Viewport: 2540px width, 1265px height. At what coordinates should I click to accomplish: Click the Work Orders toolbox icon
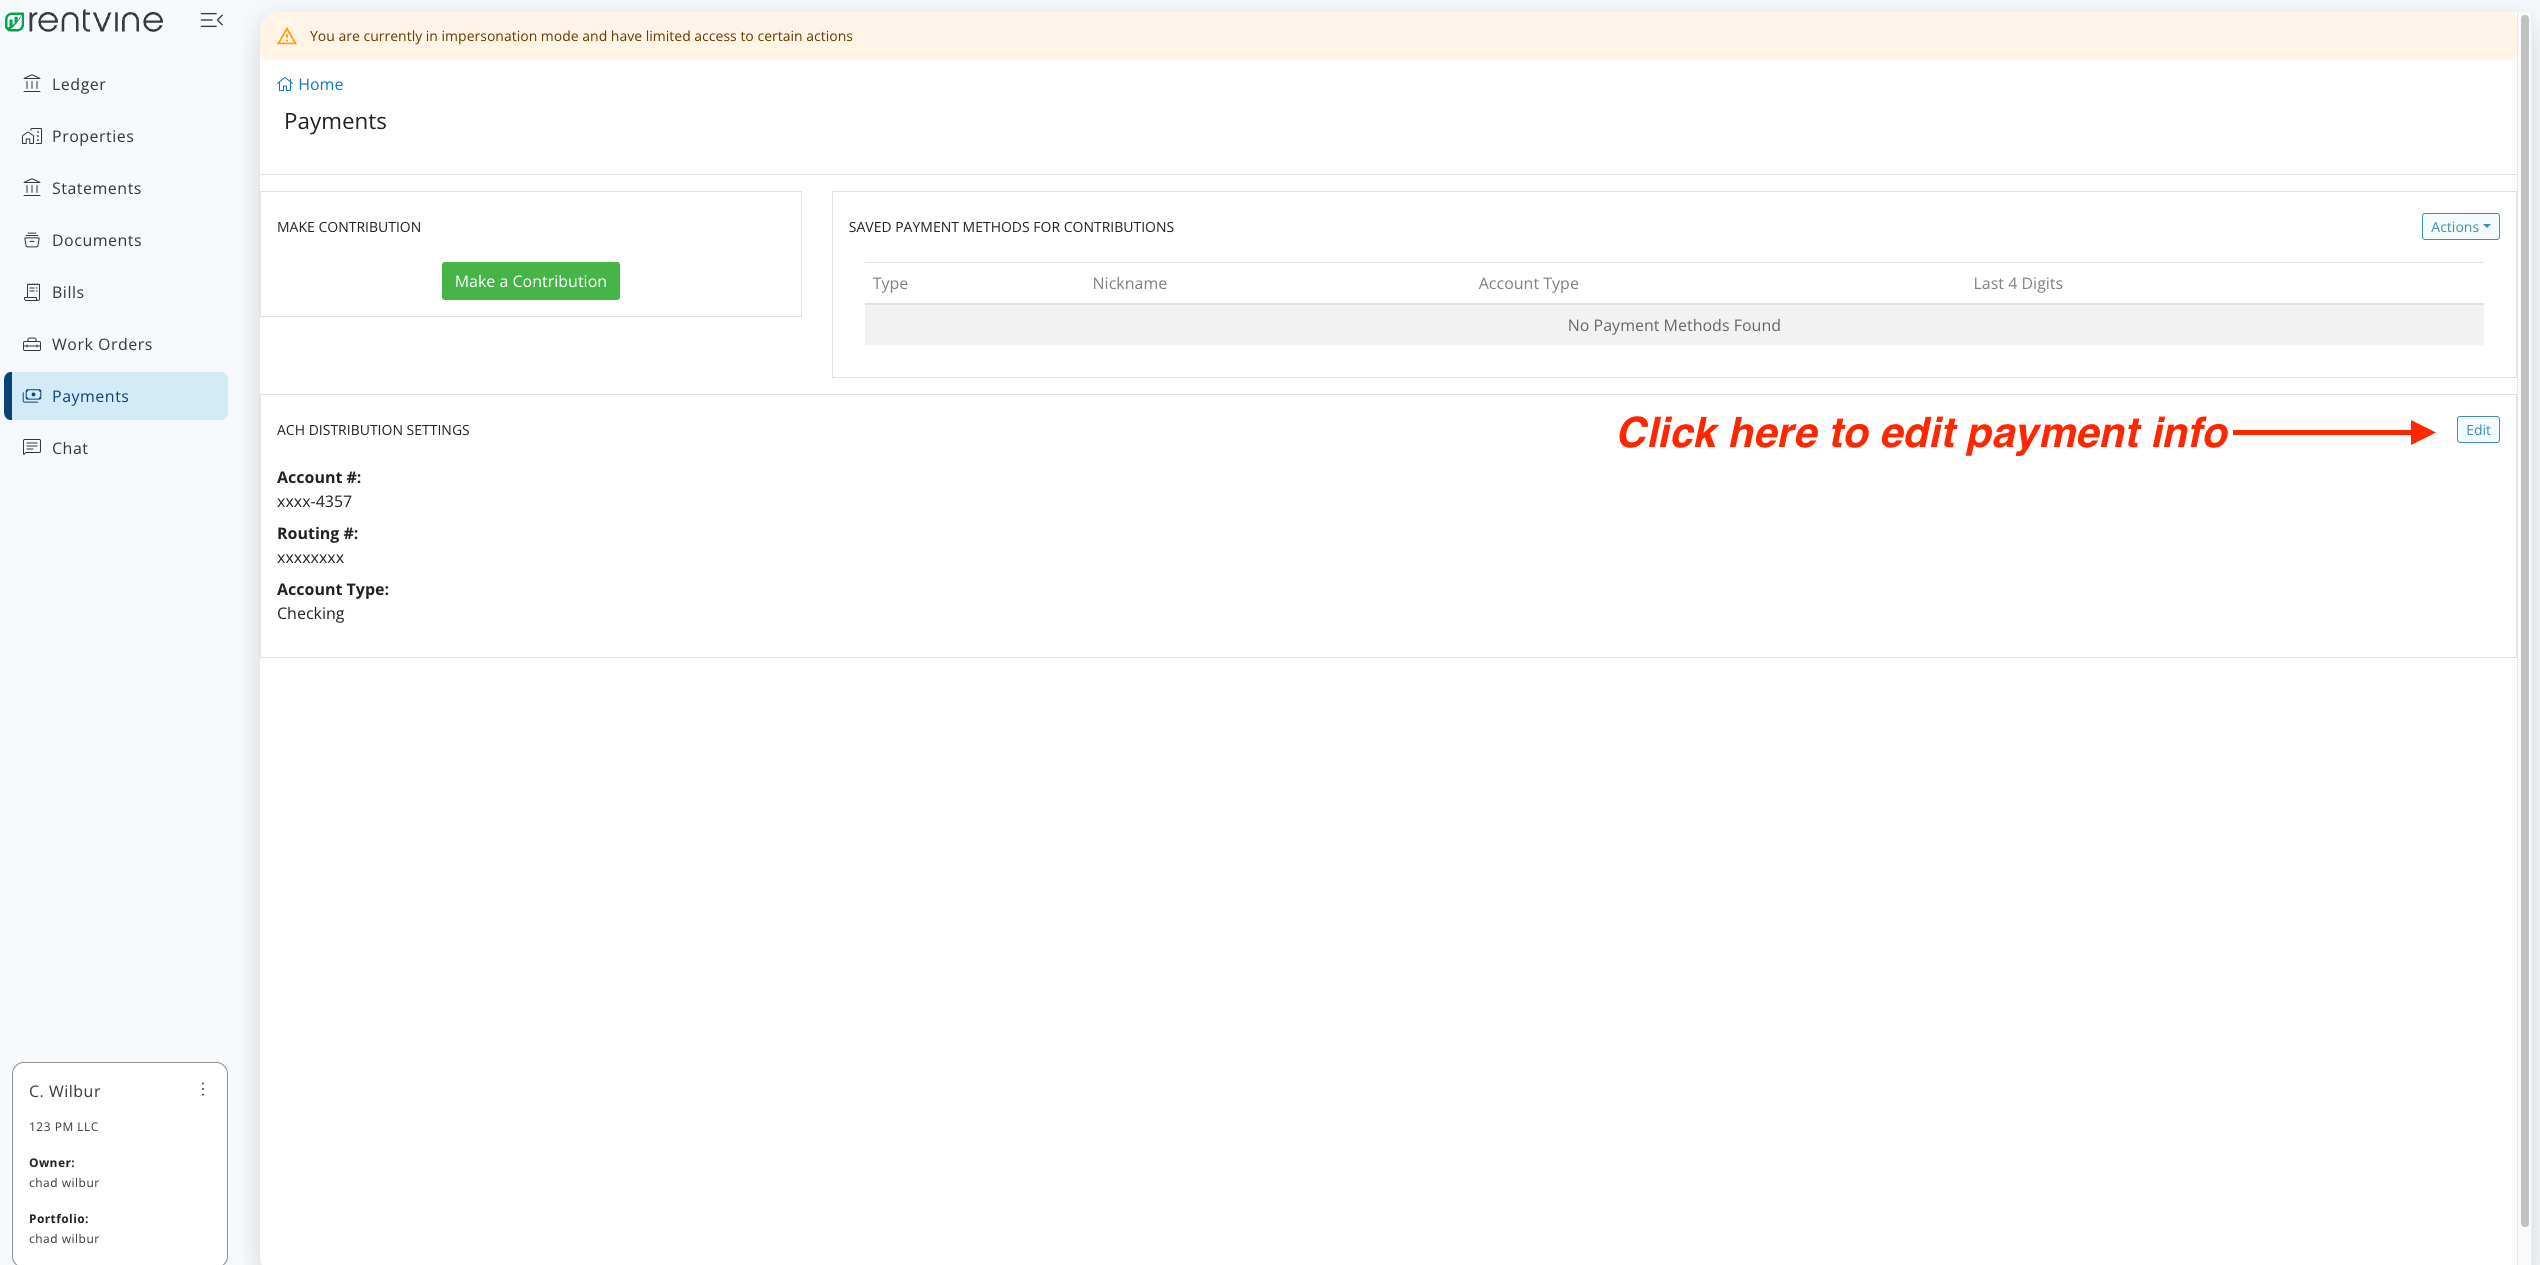[x=32, y=343]
